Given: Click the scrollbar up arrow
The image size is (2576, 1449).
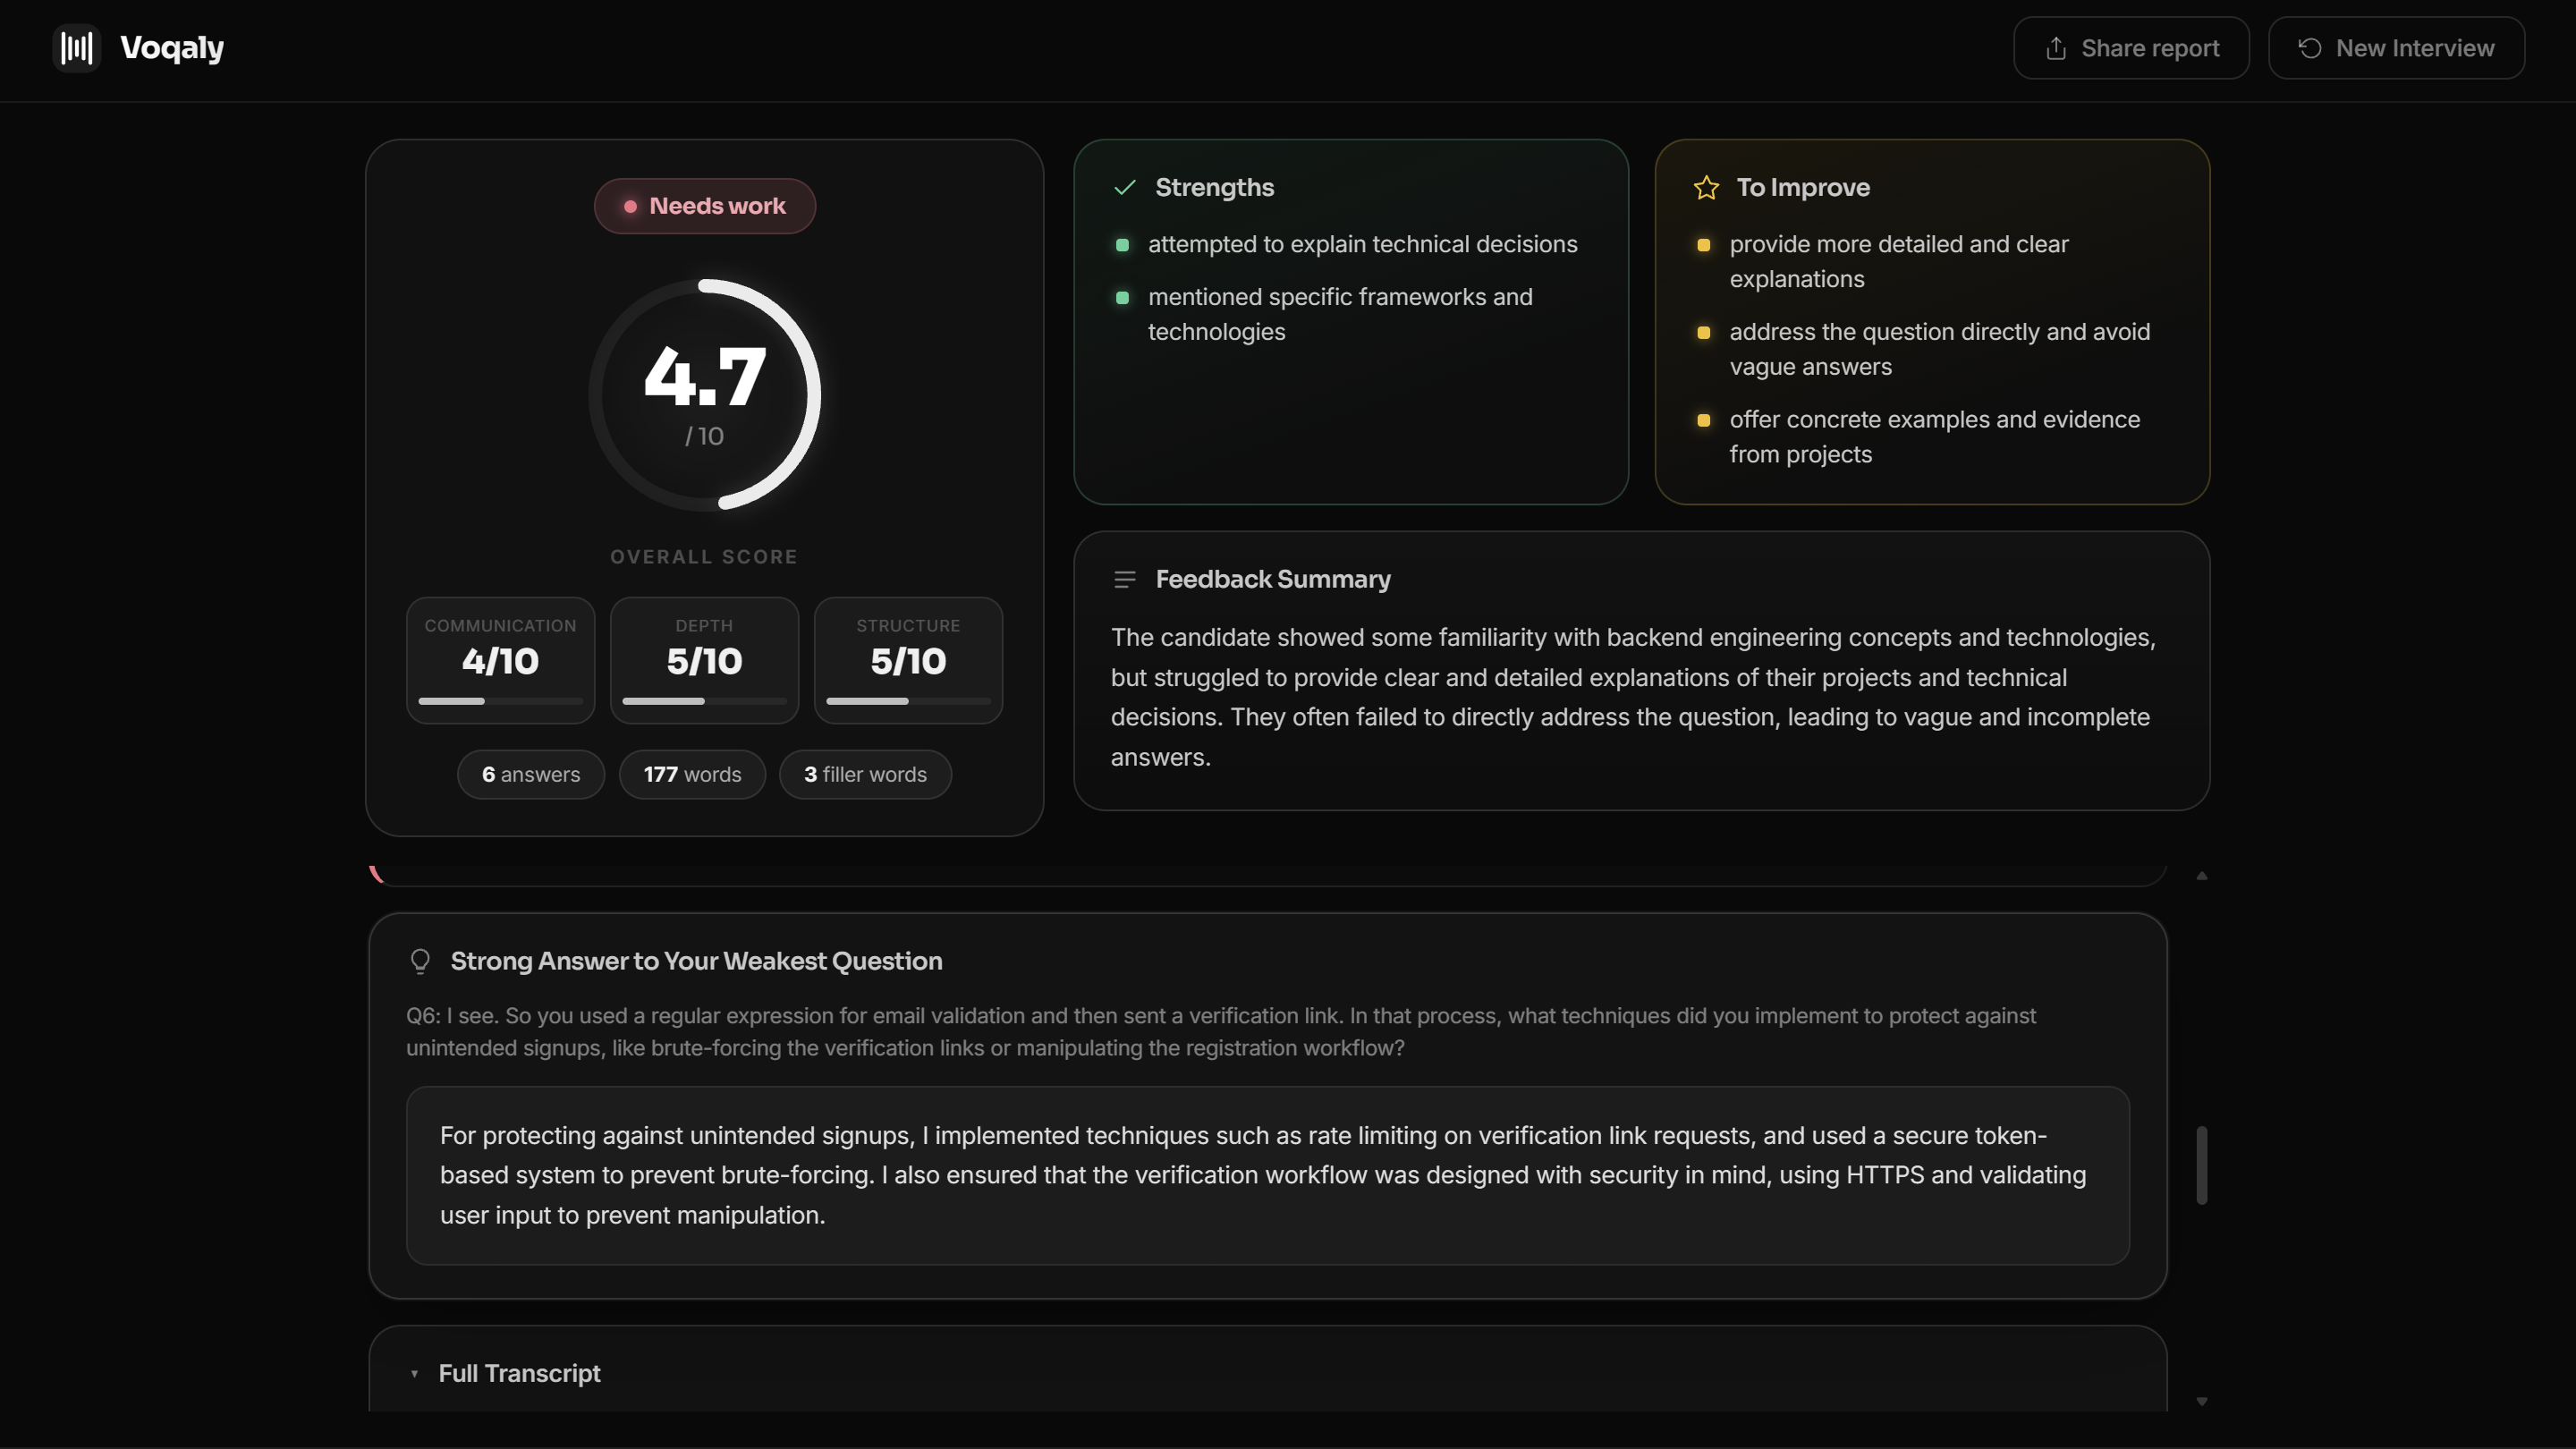Looking at the screenshot, I should coord(2202,876).
